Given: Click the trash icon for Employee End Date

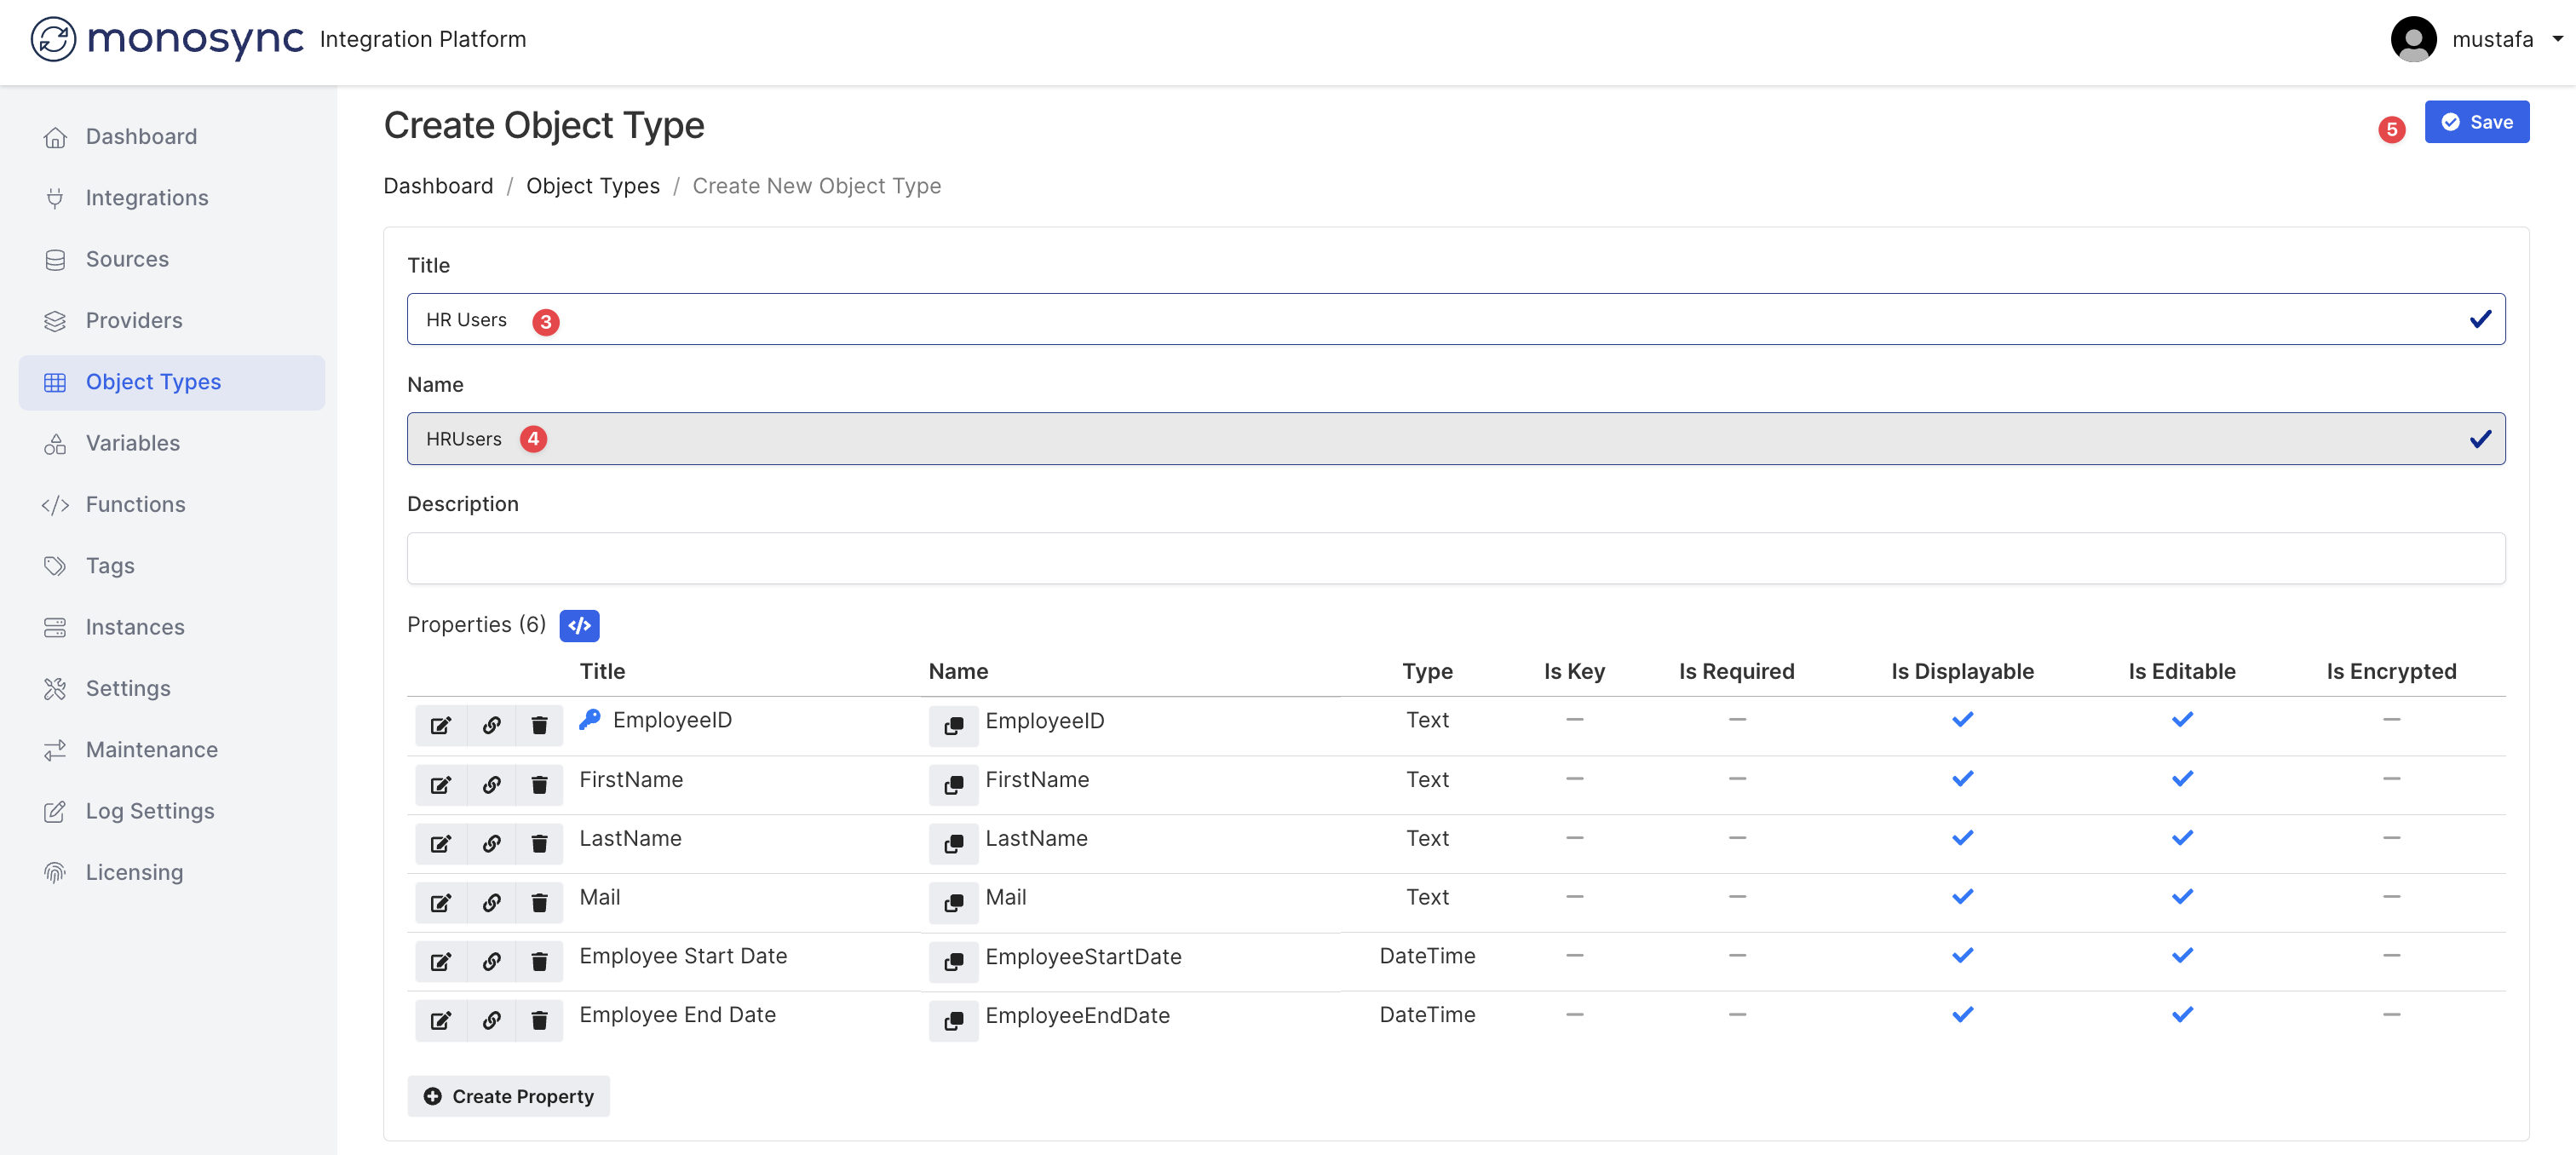Looking at the screenshot, I should point(539,1020).
